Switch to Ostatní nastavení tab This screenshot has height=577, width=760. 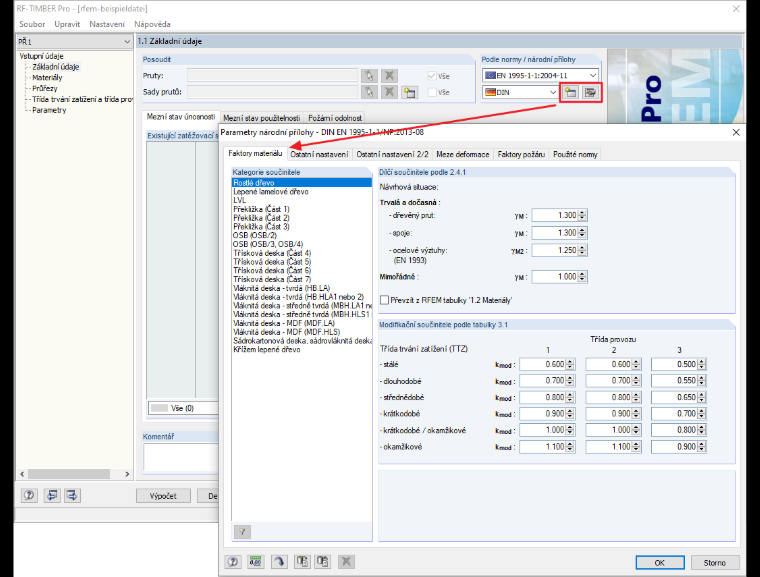click(x=319, y=154)
